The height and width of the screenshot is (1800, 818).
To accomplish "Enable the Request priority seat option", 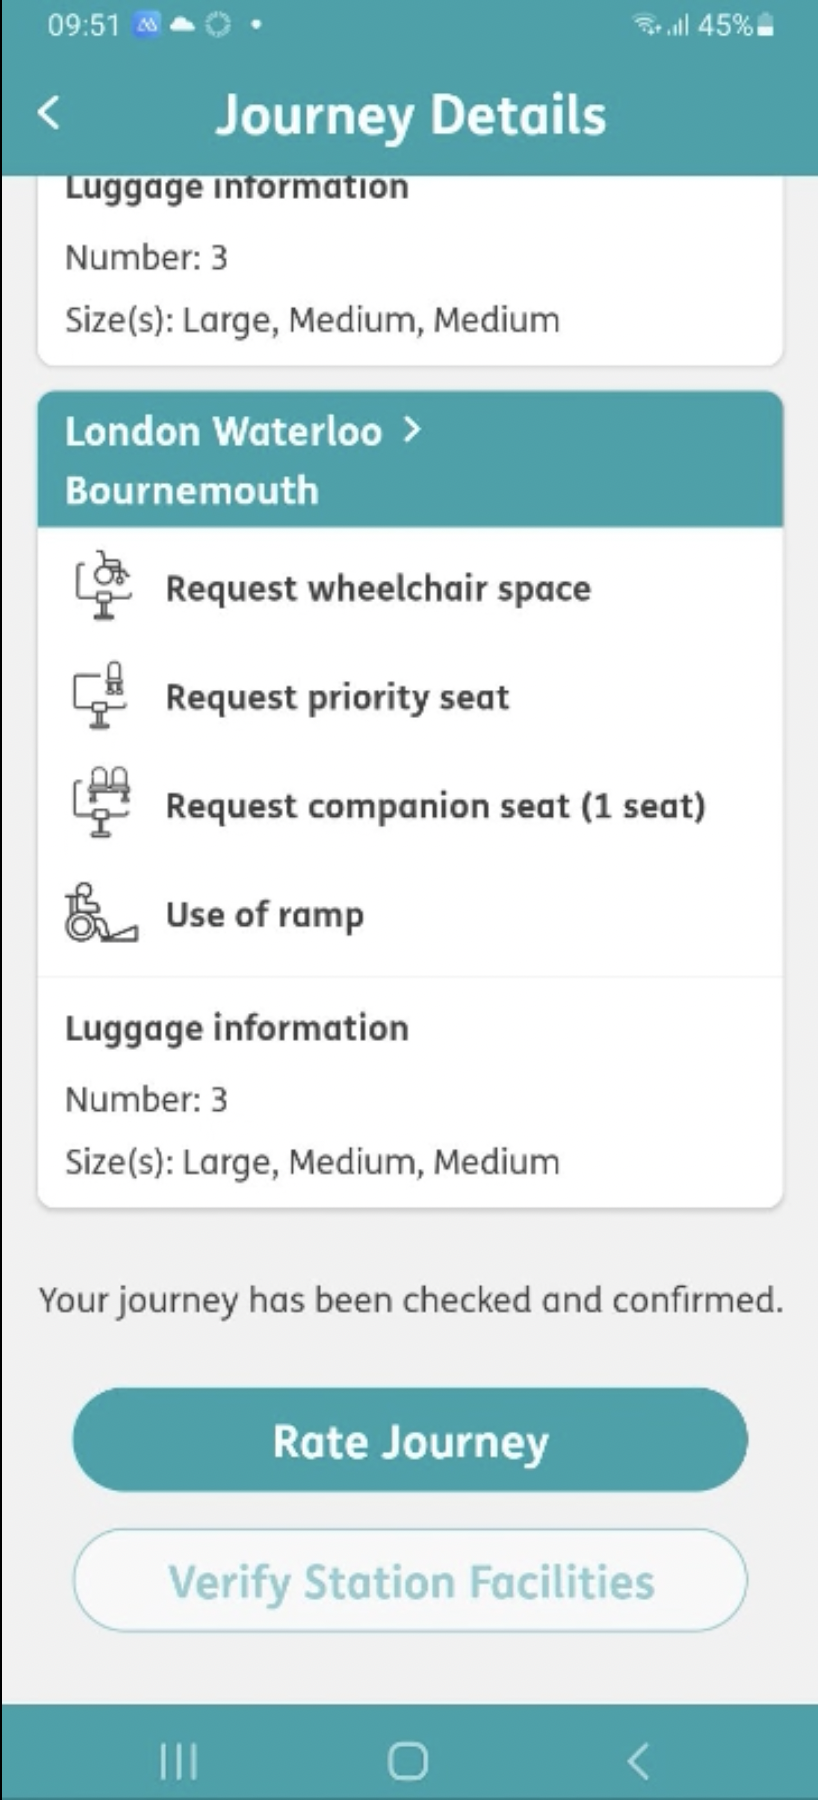I will 336,697.
